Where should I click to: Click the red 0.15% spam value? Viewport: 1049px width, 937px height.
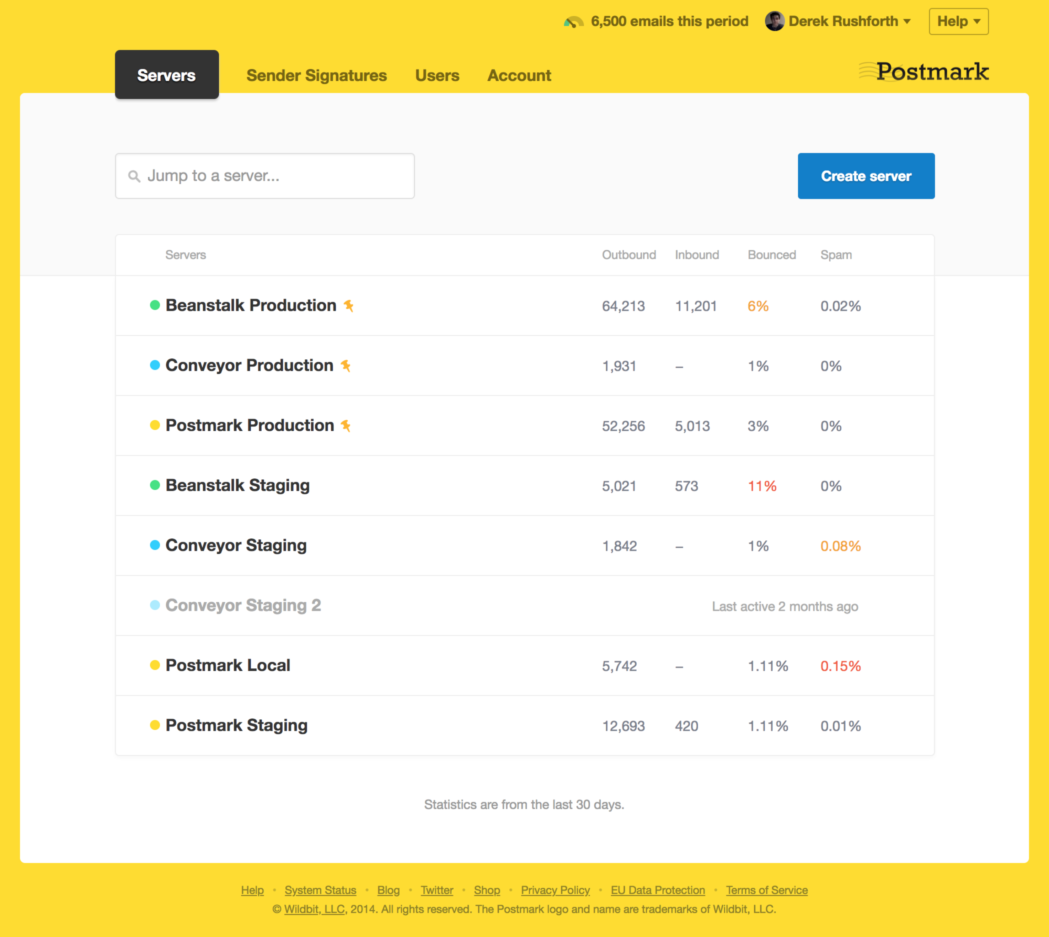pos(840,666)
